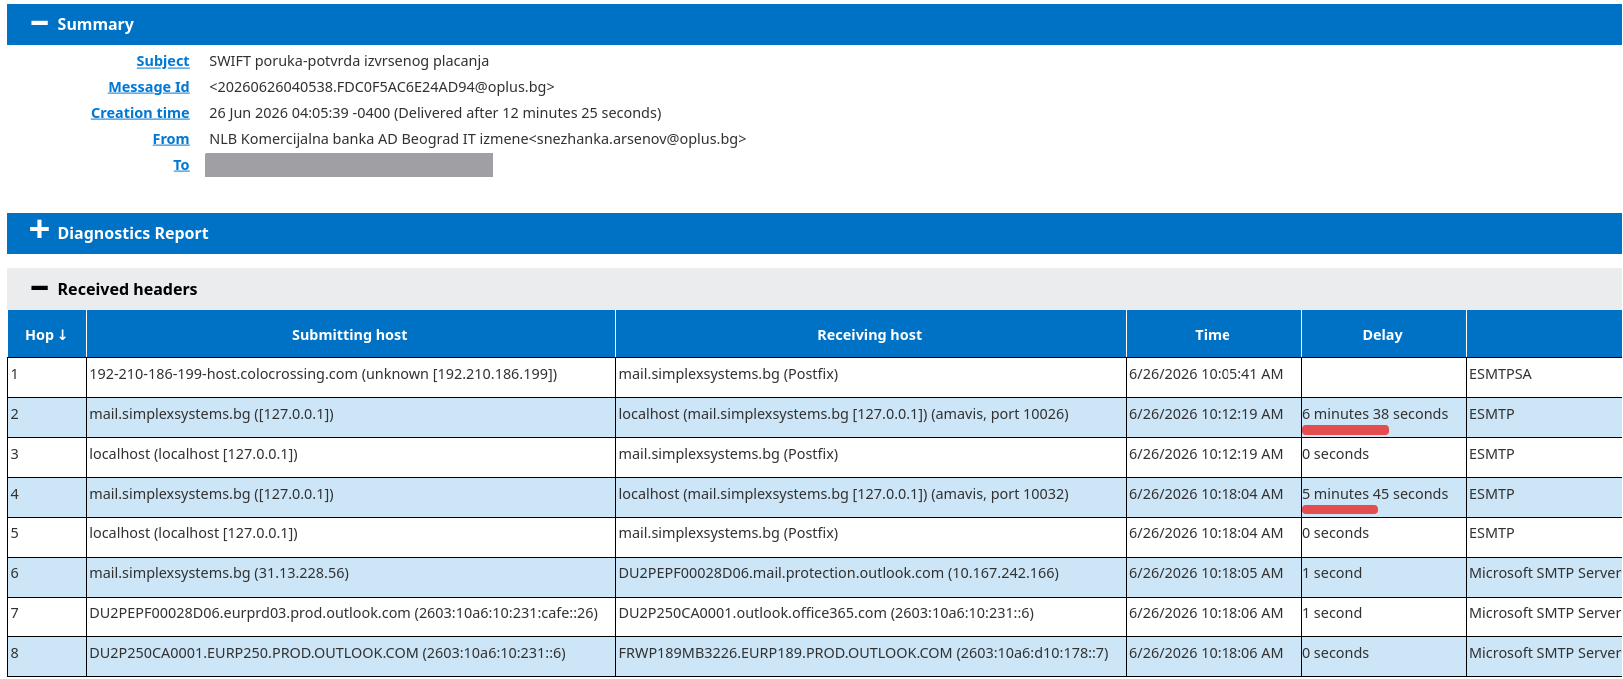The height and width of the screenshot is (679, 1623).
Task: Click the Creation time link
Action: click(140, 113)
